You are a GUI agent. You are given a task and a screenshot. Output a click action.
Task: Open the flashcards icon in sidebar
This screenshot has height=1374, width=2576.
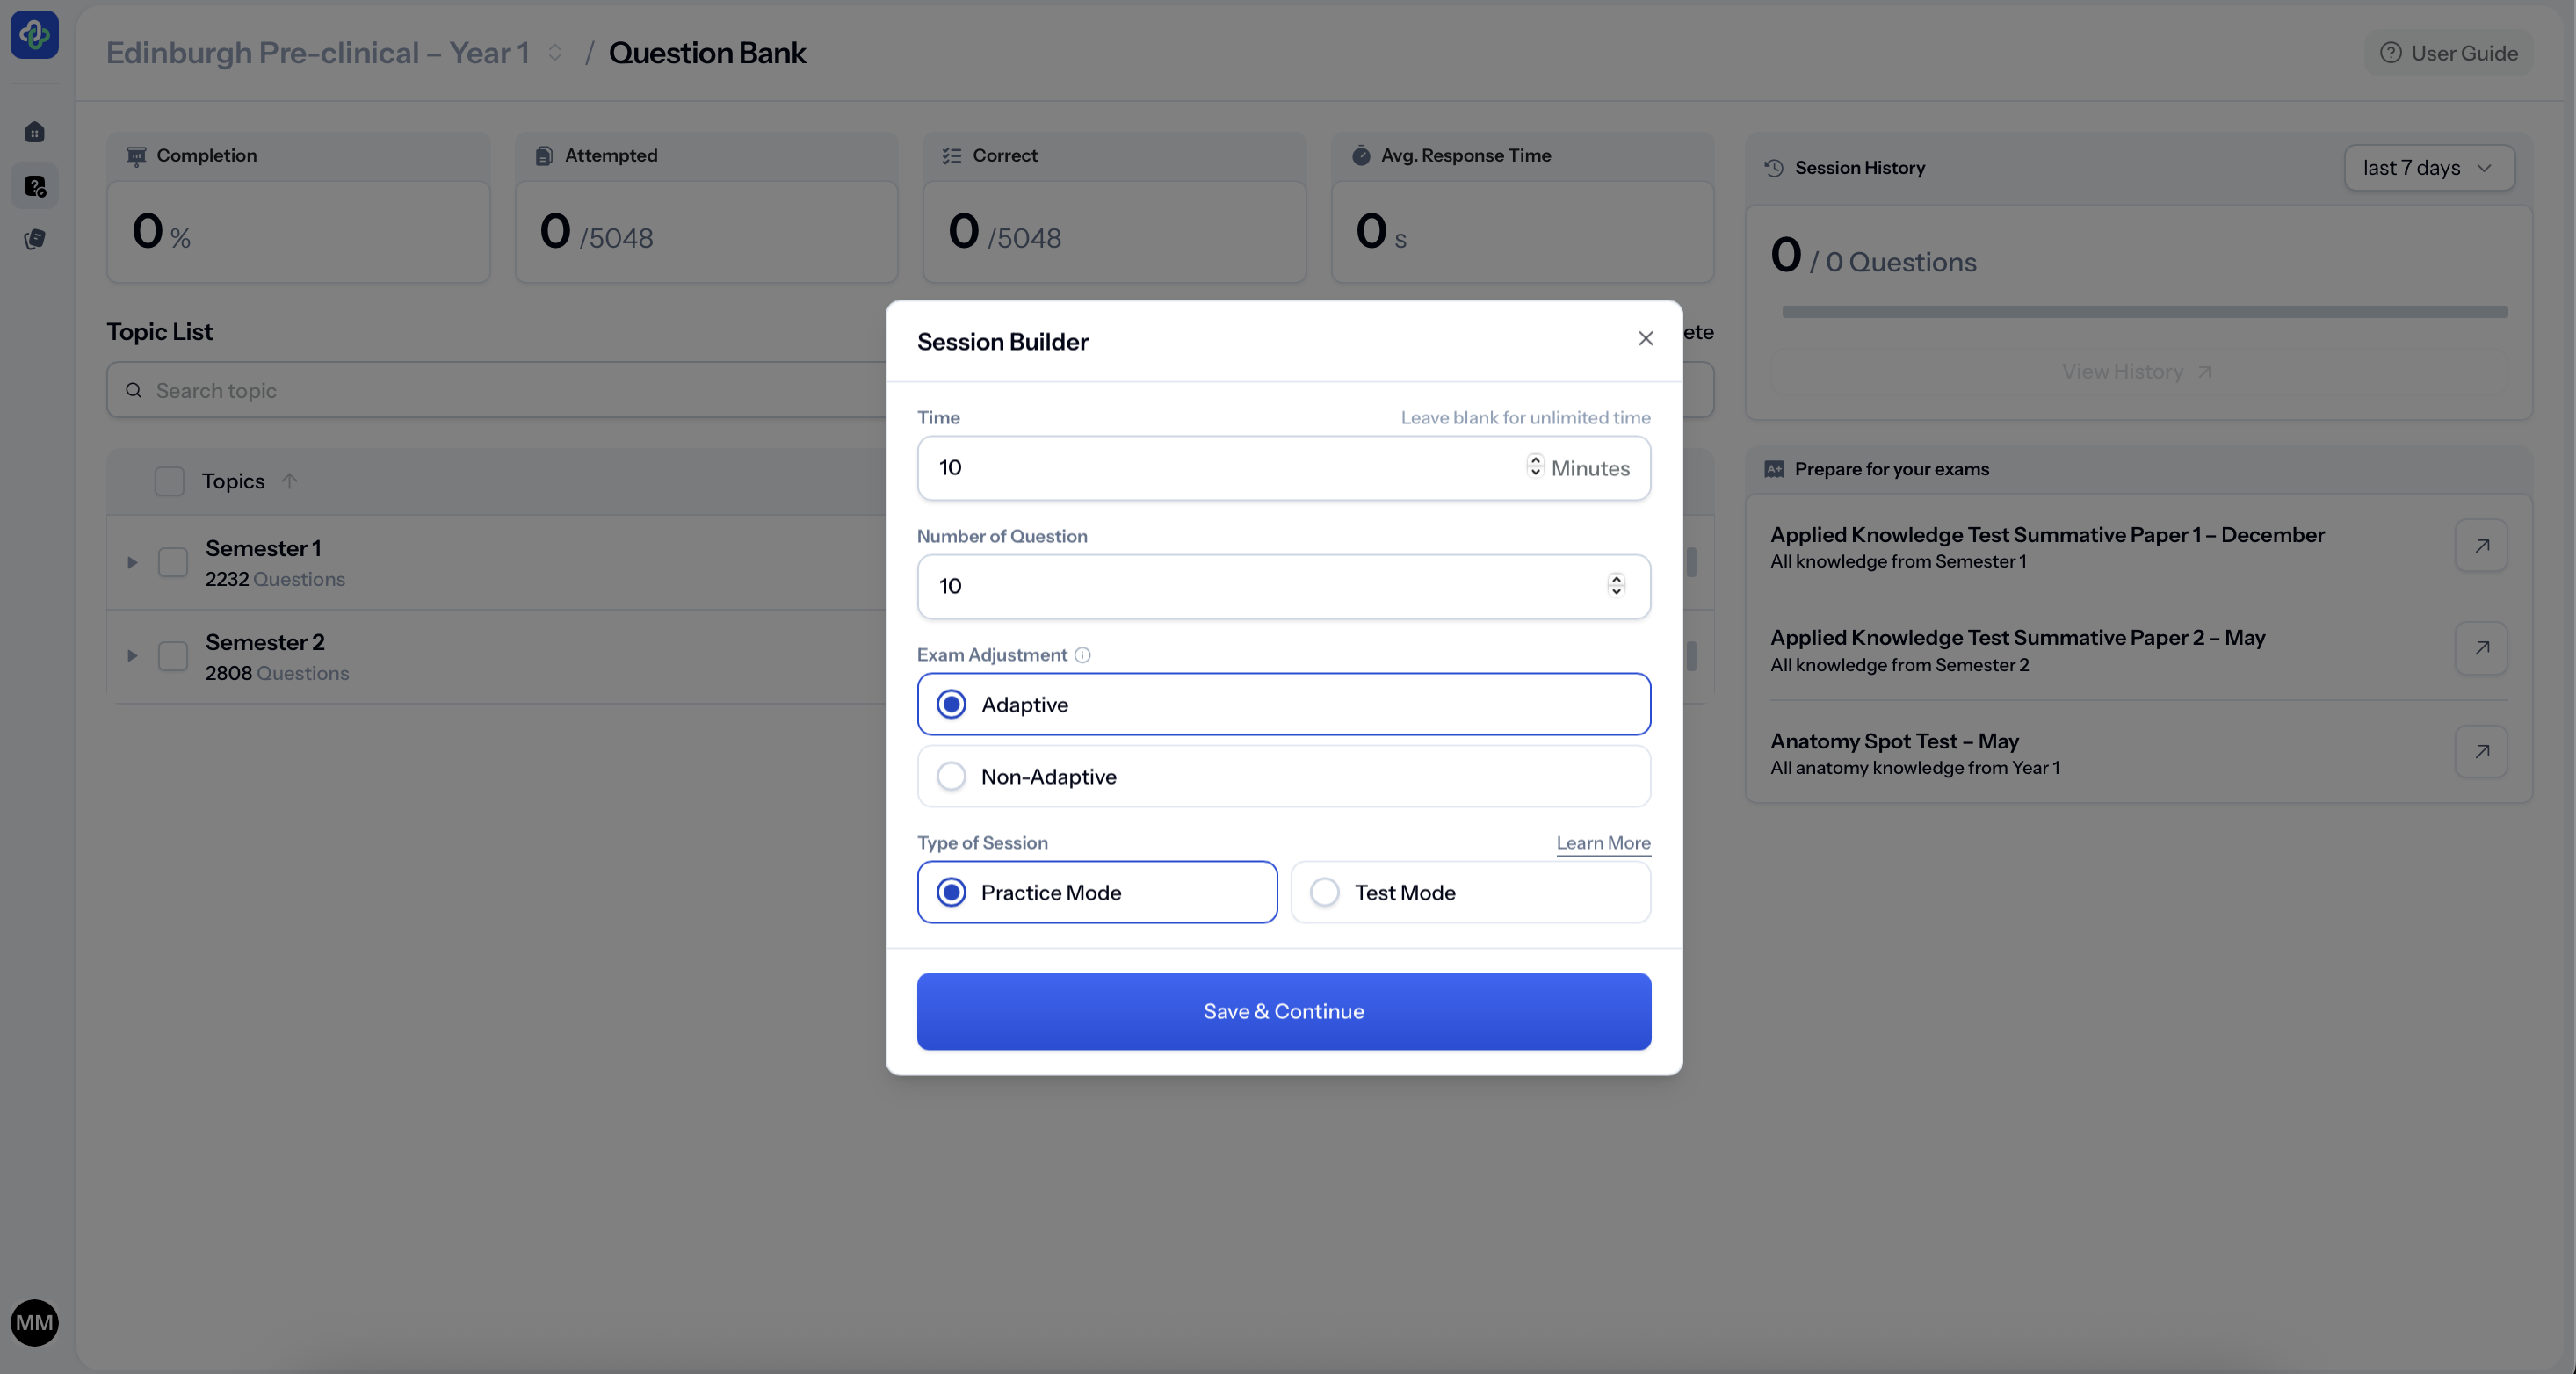pos(34,239)
